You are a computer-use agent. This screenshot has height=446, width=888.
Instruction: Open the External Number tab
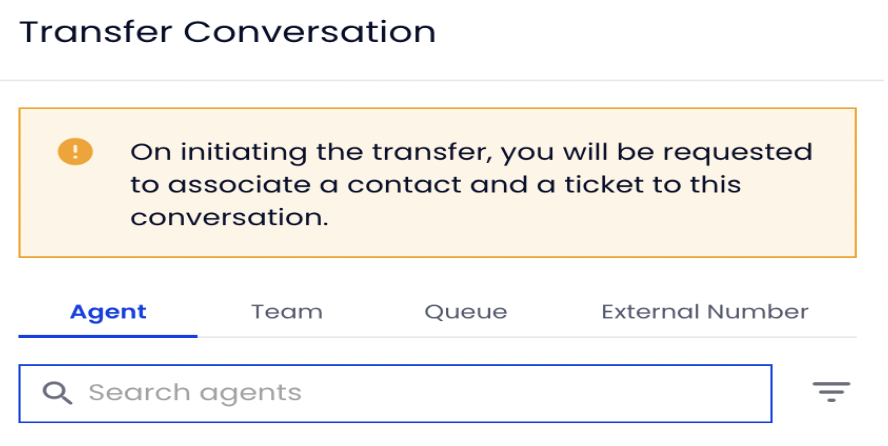point(705,312)
